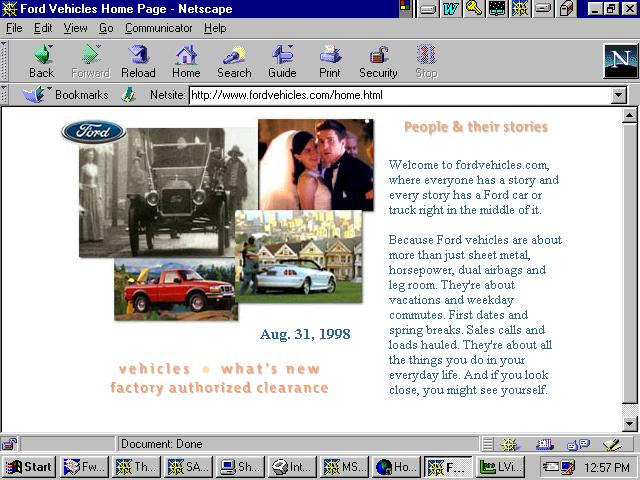This screenshot has width=640, height=480.
Task: Expand the Netsite URL history dropdown
Action: pos(618,96)
